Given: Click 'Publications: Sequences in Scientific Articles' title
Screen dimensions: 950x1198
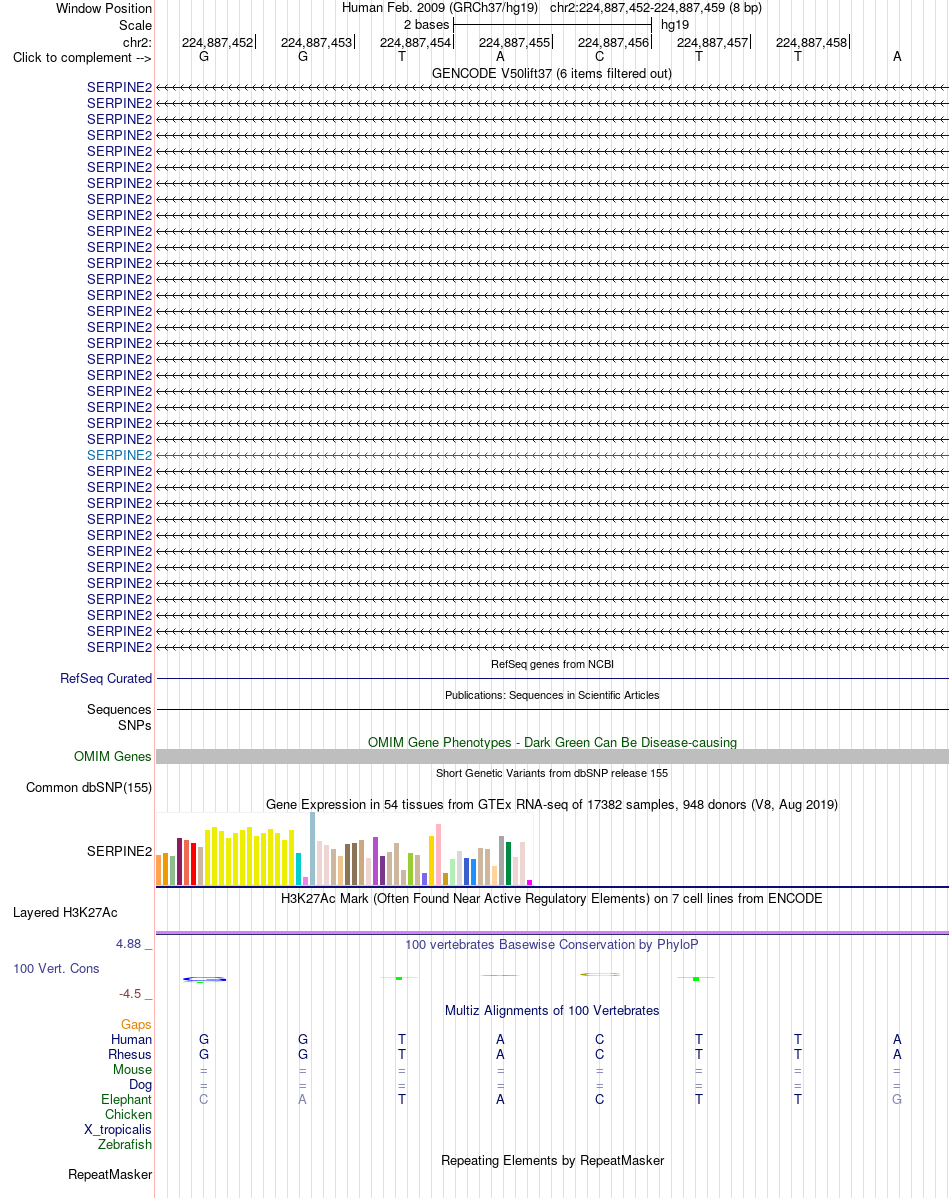Looking at the screenshot, I should tap(552, 695).
